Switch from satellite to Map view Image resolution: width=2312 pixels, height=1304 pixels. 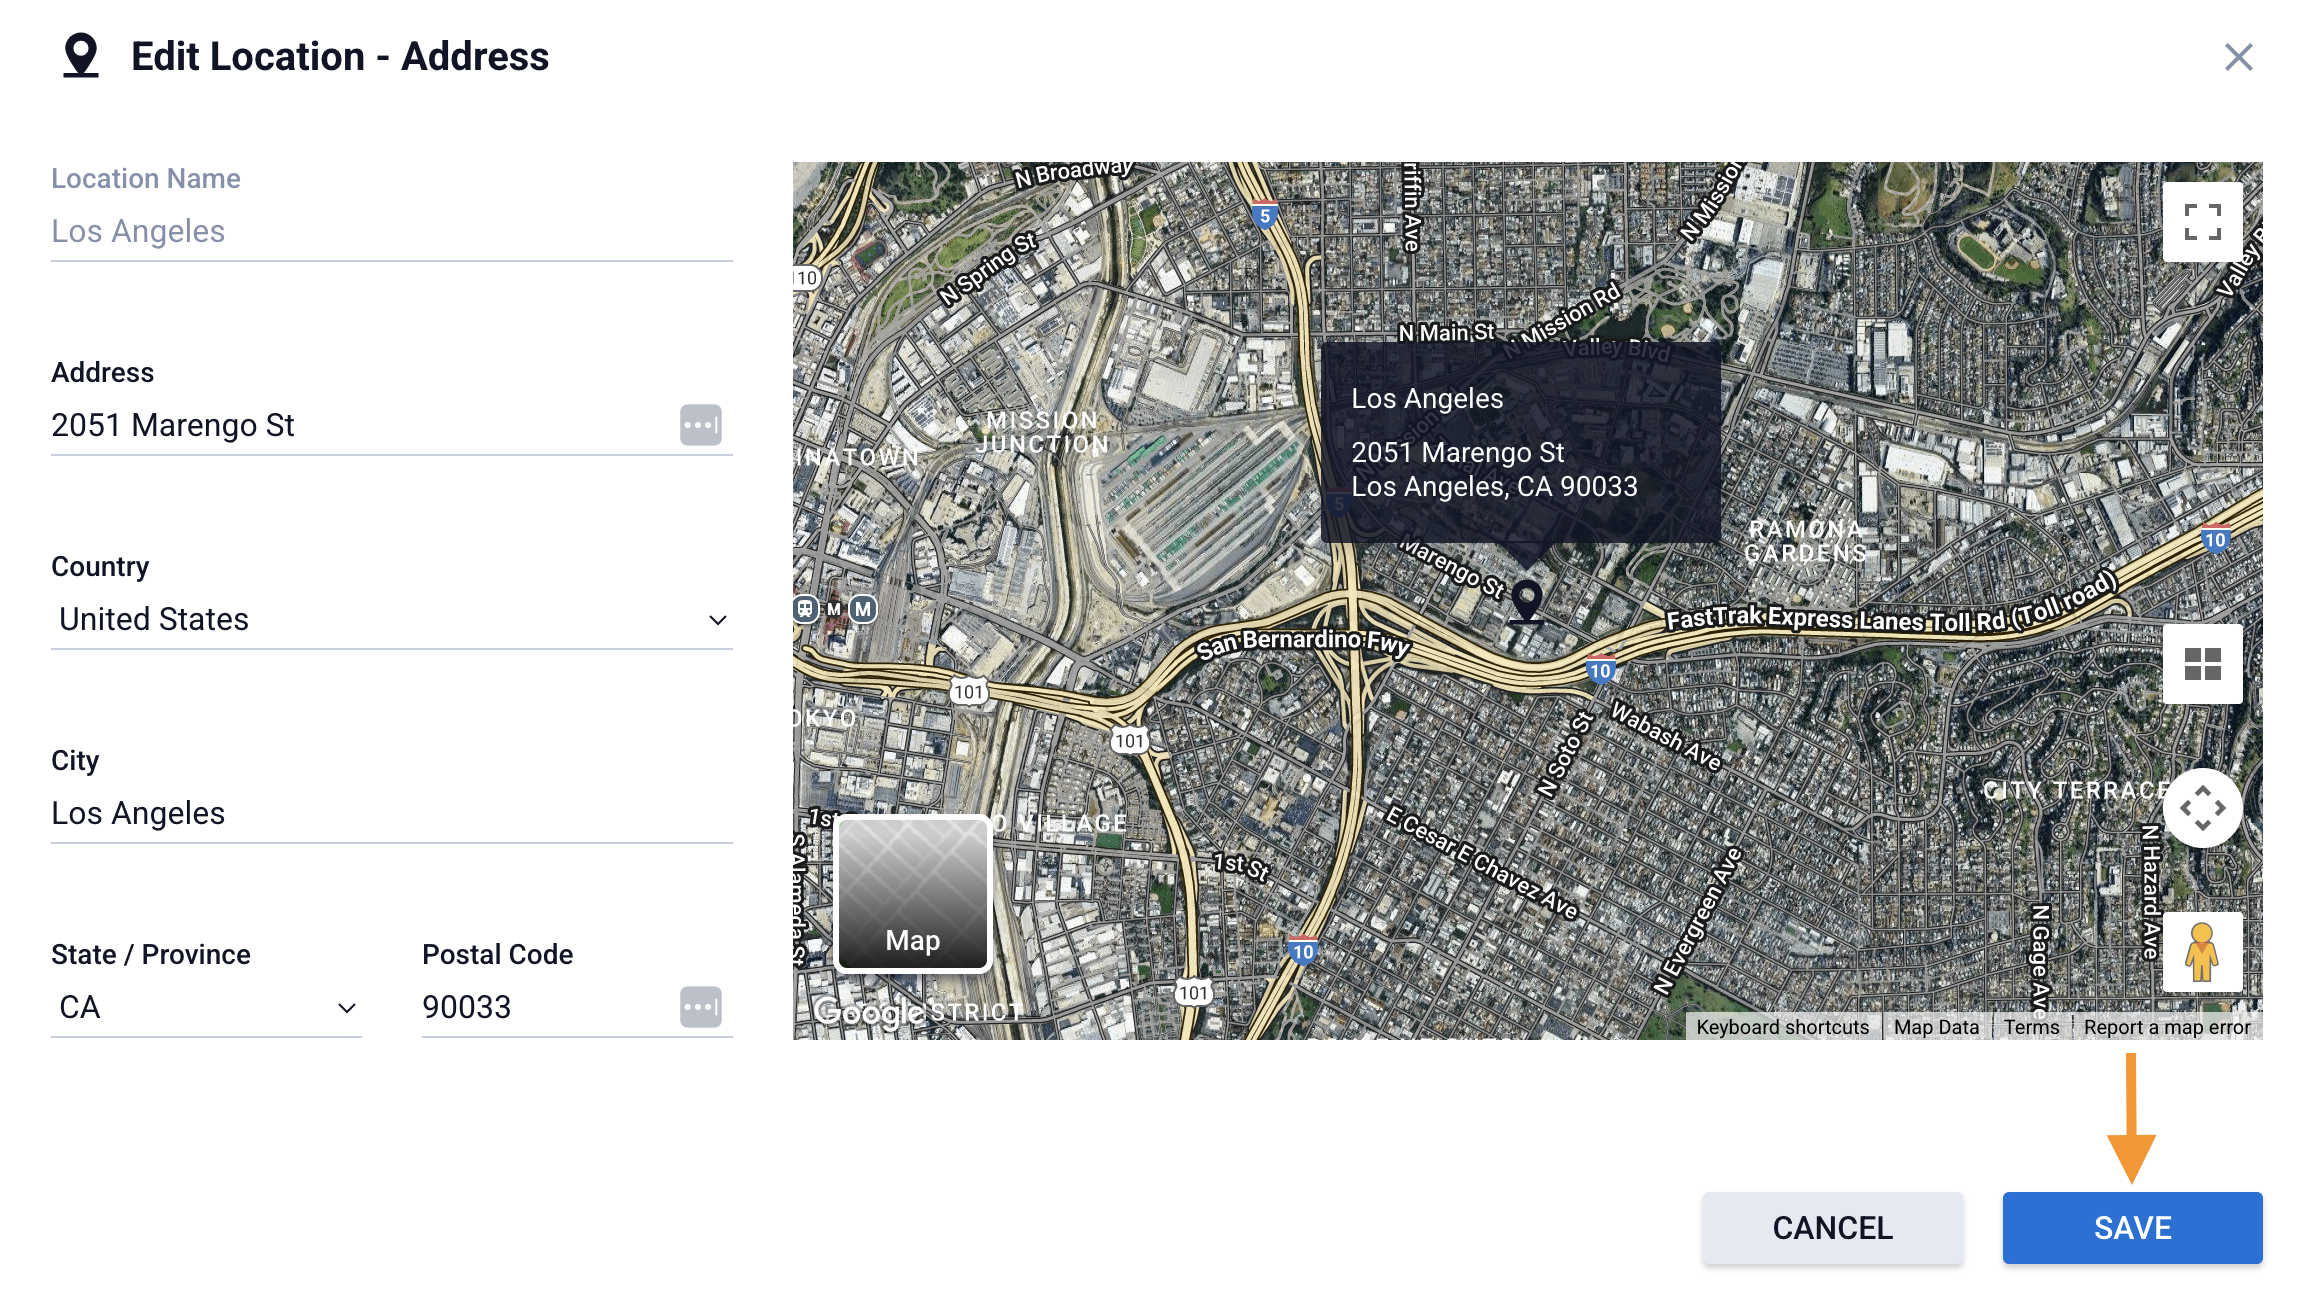coord(911,893)
